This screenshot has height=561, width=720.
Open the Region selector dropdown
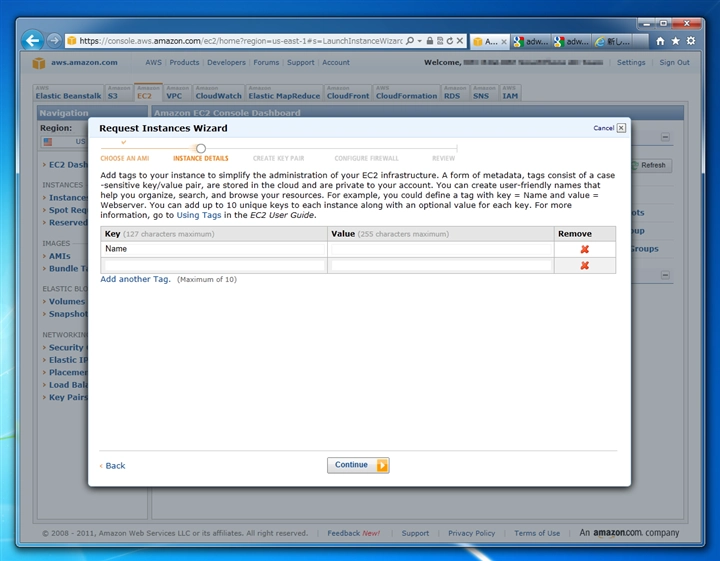pos(64,141)
